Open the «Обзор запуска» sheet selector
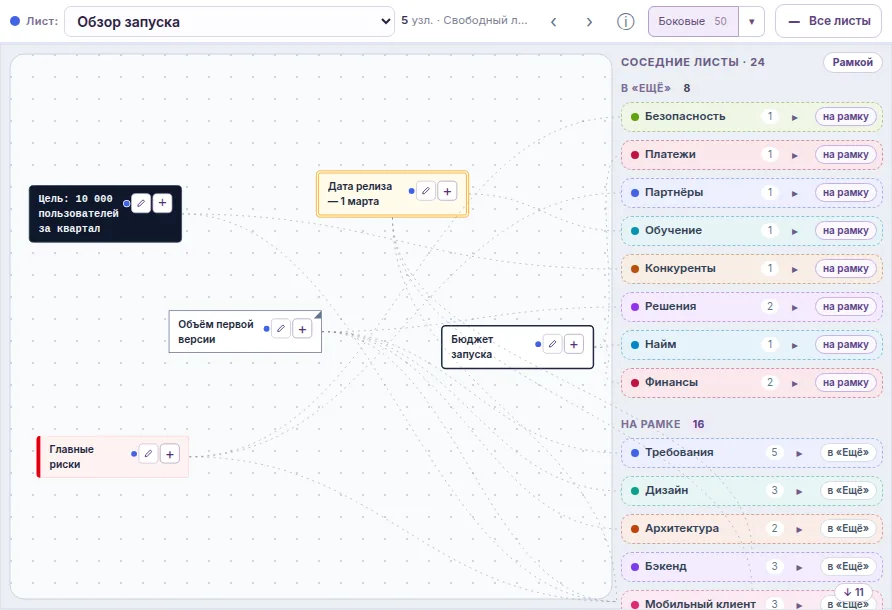This screenshot has width=892, height=610. pyautogui.click(x=229, y=22)
